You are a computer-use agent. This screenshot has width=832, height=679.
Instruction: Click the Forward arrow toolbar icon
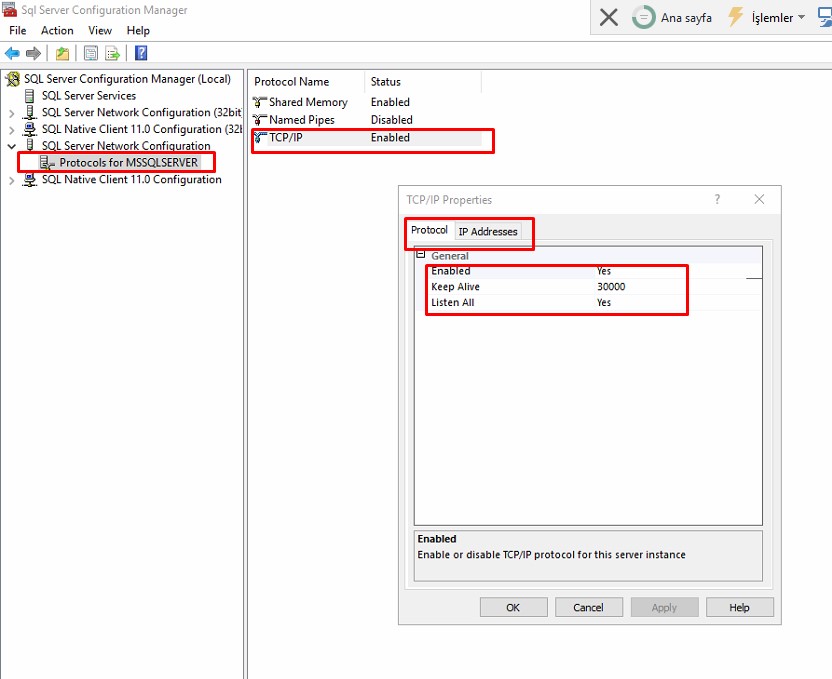33,54
